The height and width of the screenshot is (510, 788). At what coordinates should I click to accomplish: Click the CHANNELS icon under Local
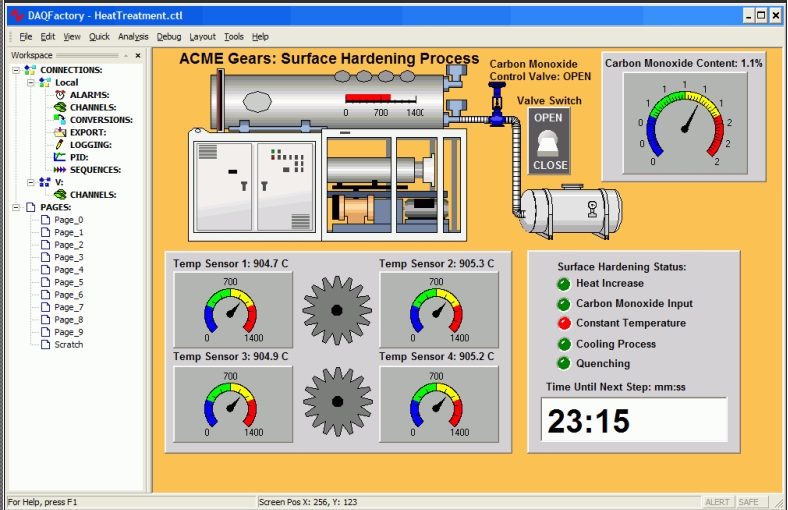(60, 107)
